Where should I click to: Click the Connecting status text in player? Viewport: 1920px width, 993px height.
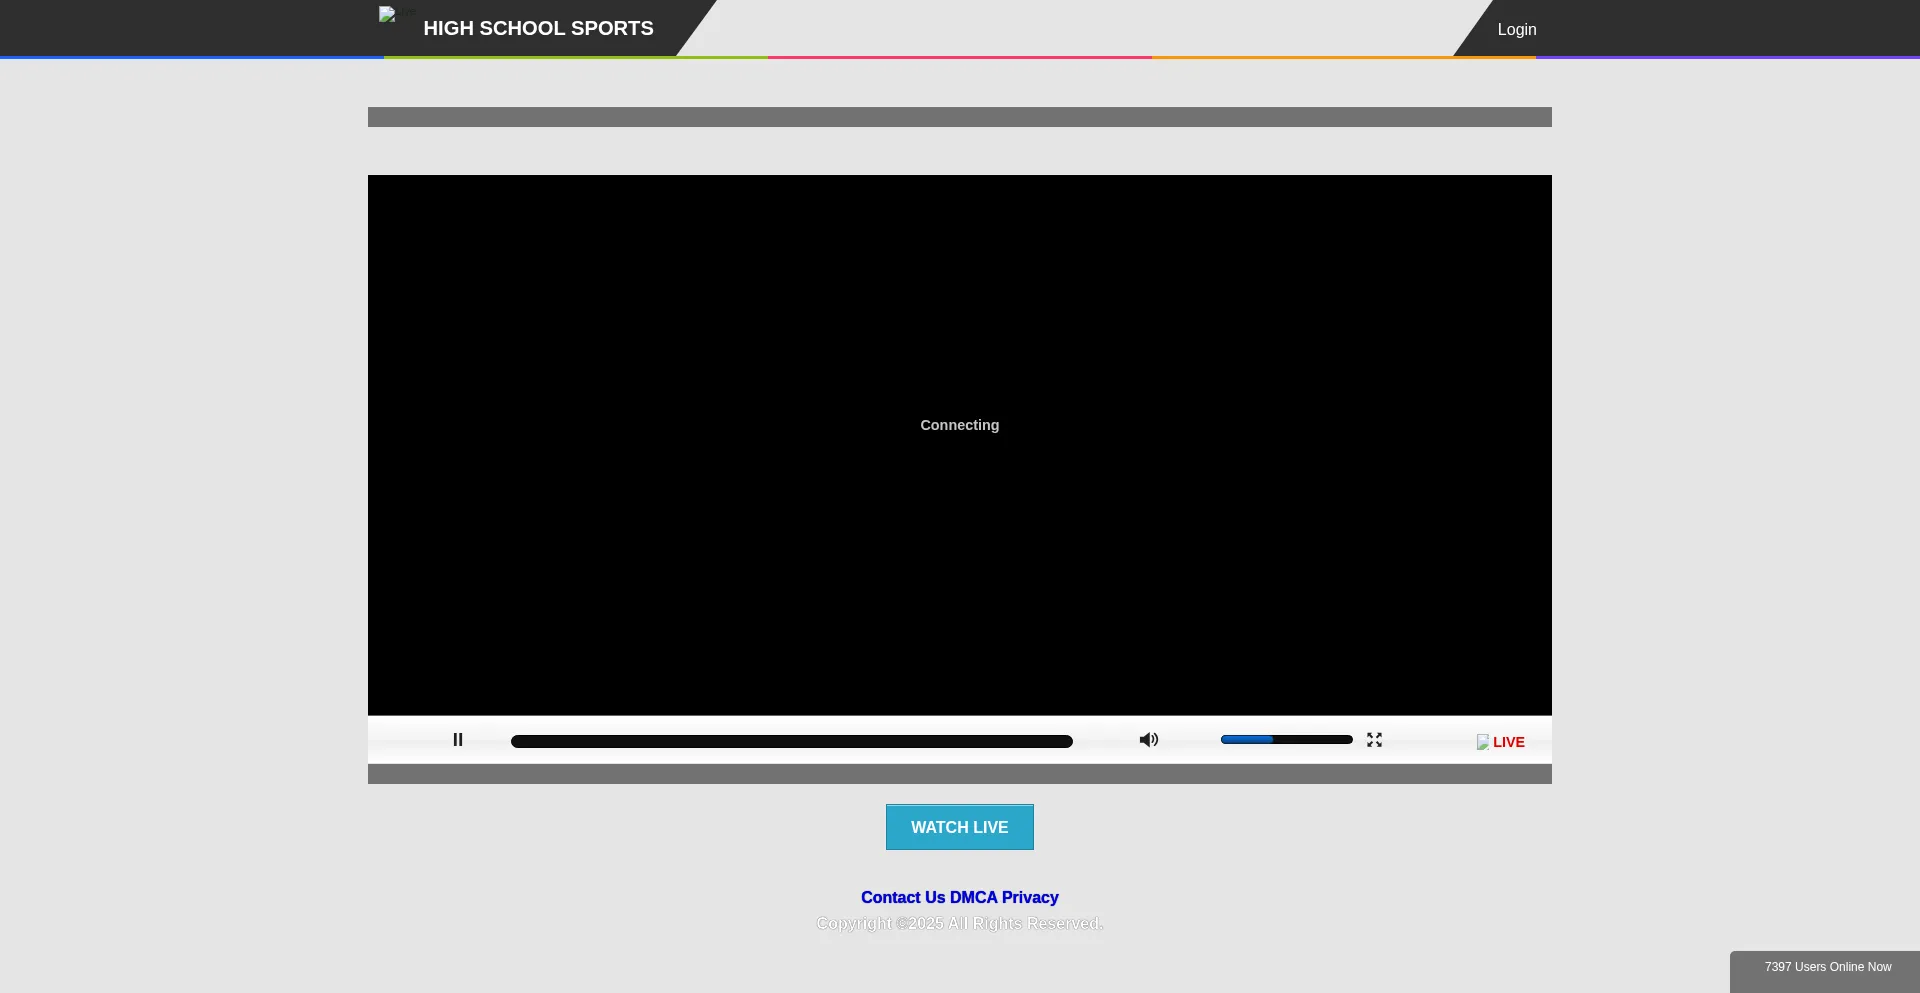point(960,425)
